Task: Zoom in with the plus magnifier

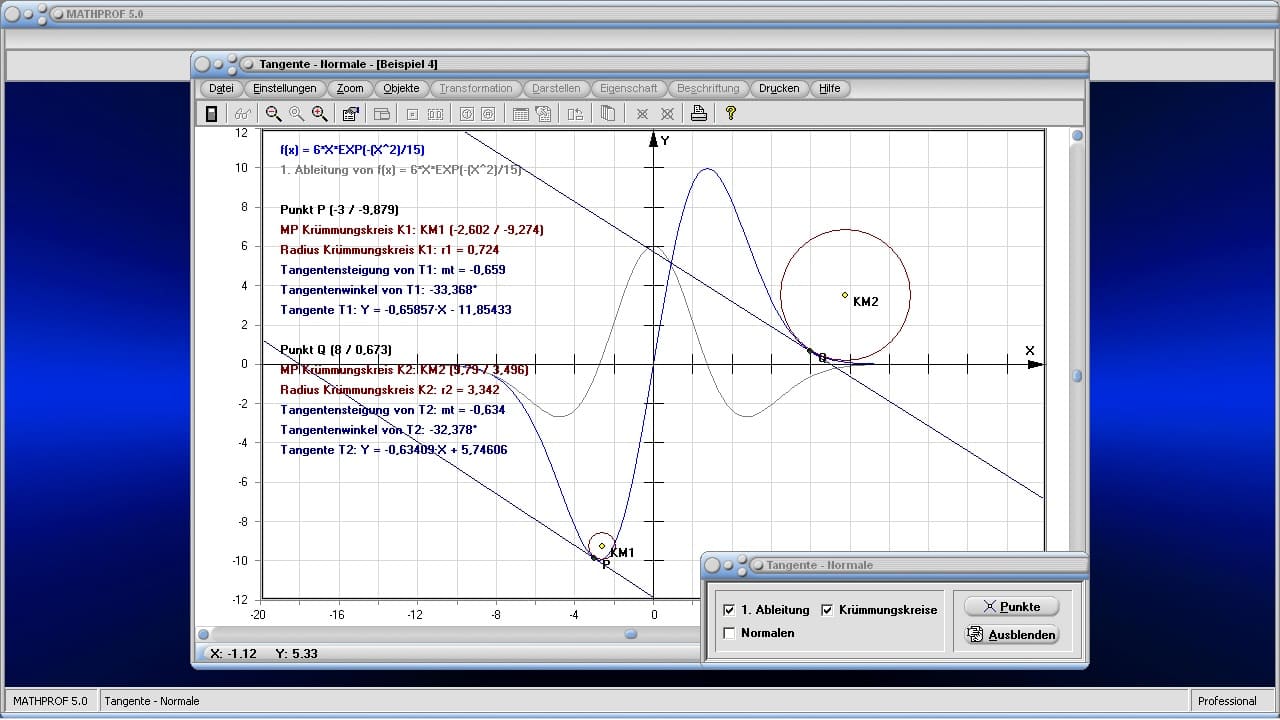Action: coord(320,114)
